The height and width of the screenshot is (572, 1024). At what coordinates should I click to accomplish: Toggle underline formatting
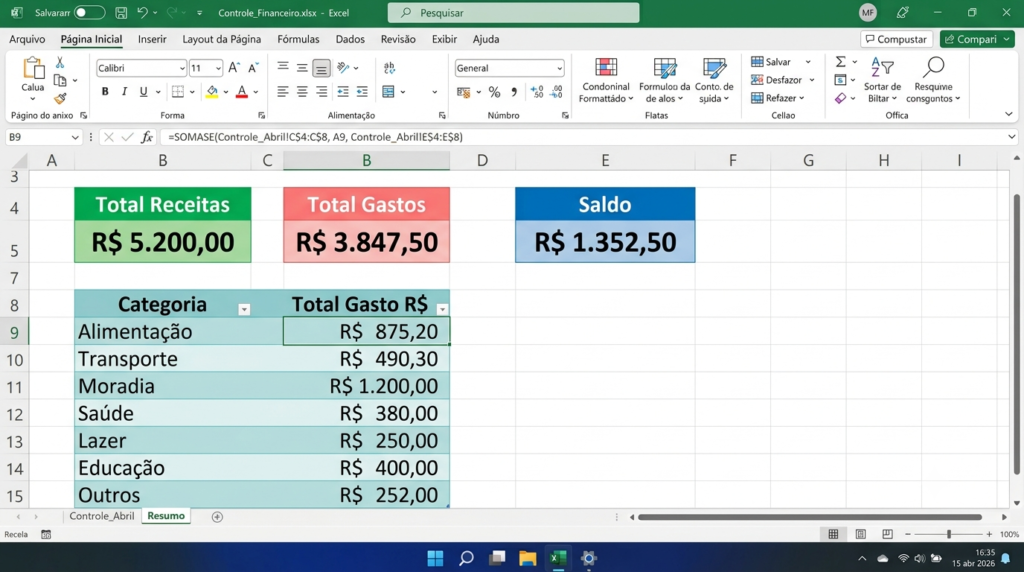point(143,92)
